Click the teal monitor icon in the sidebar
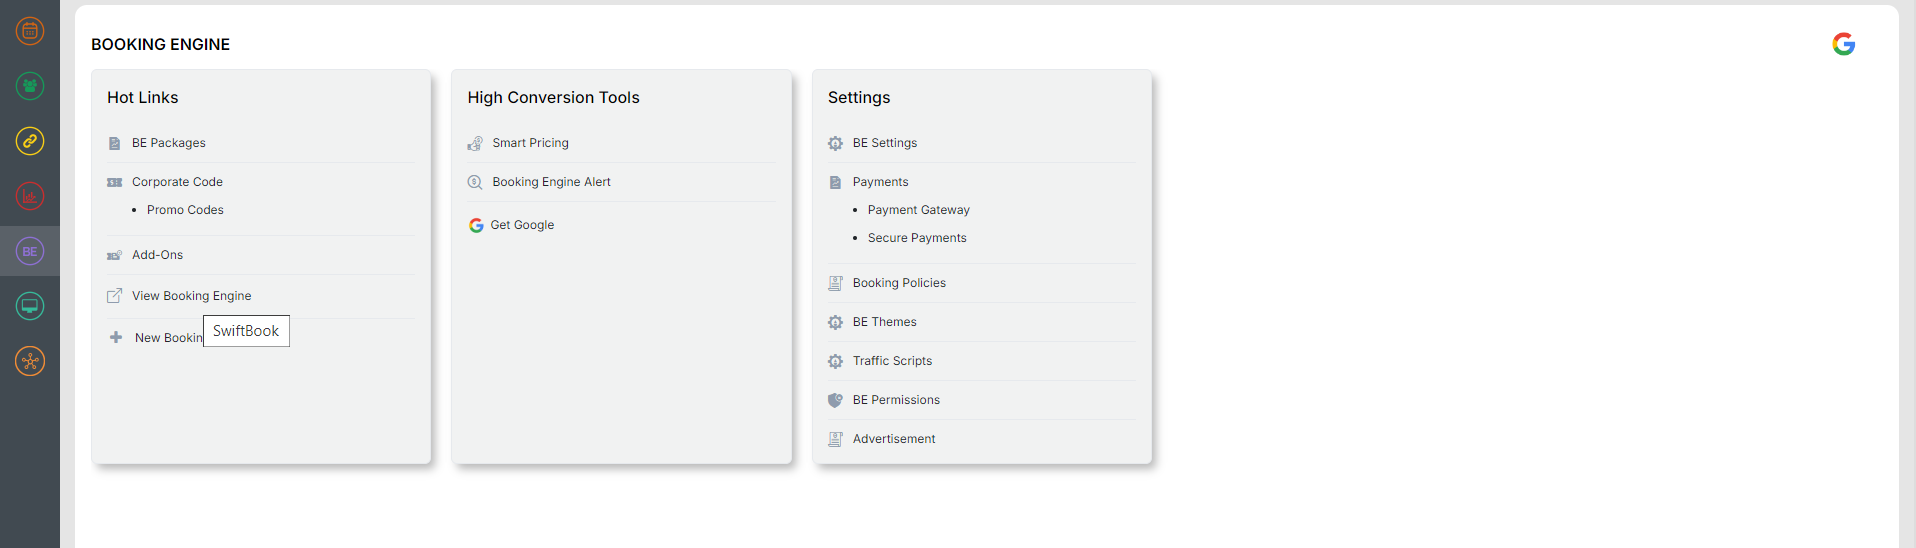Image resolution: width=1916 pixels, height=548 pixels. coord(30,306)
